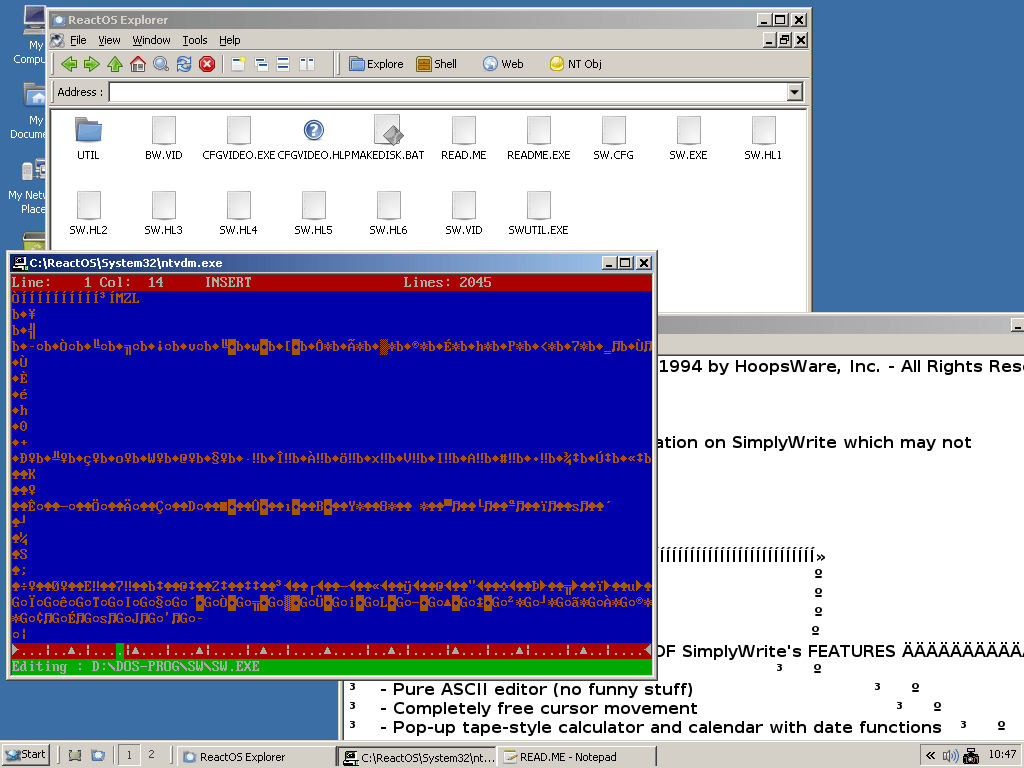Click the volume speaker icon in system tray
The height and width of the screenshot is (768, 1024).
coord(950,756)
